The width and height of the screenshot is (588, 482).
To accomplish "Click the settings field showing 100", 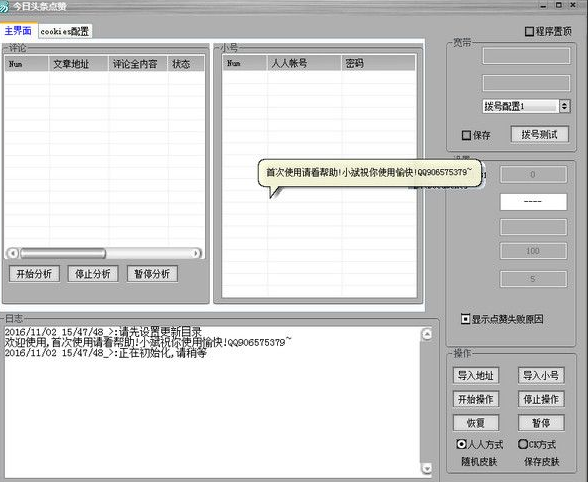I will coord(533,251).
